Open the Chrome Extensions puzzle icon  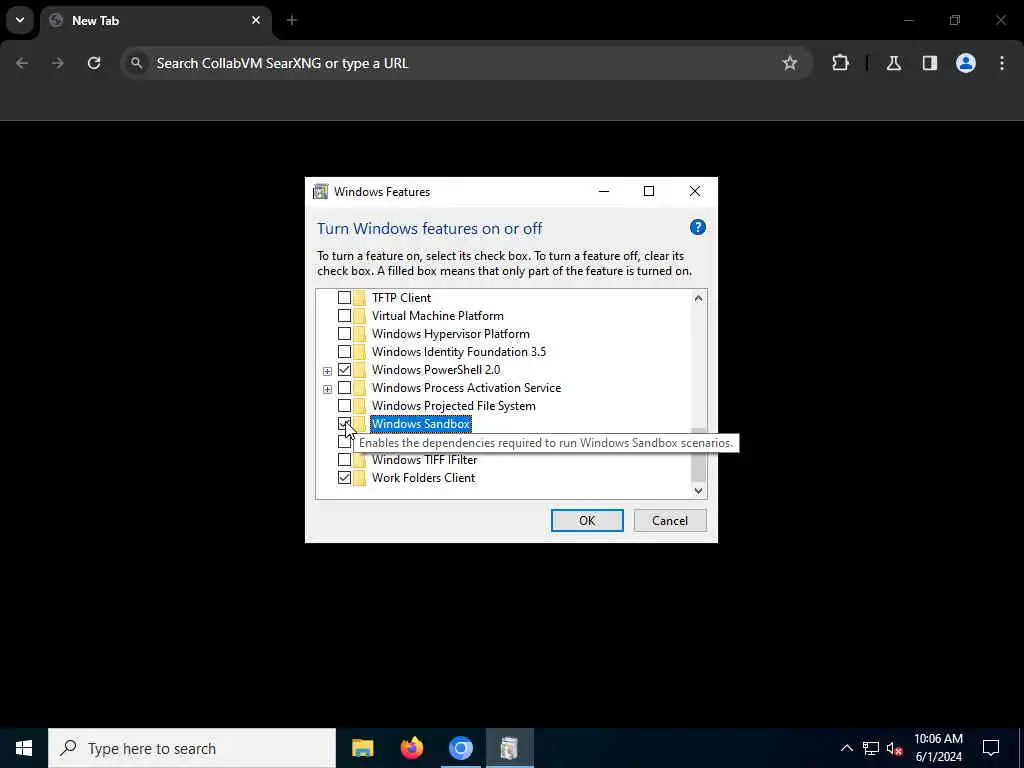click(x=840, y=63)
